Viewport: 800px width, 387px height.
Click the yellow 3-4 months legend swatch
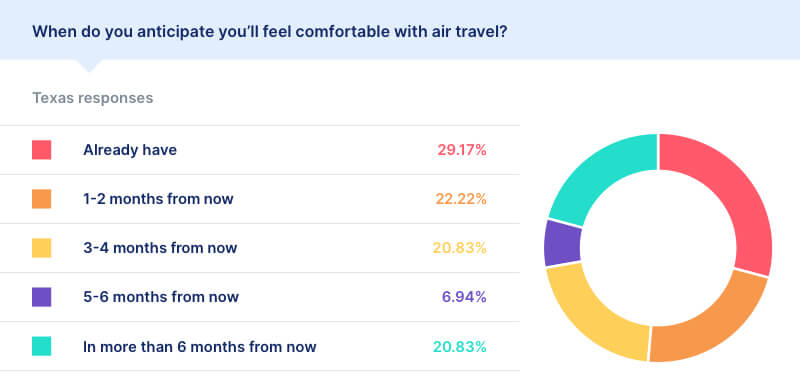pos(41,248)
